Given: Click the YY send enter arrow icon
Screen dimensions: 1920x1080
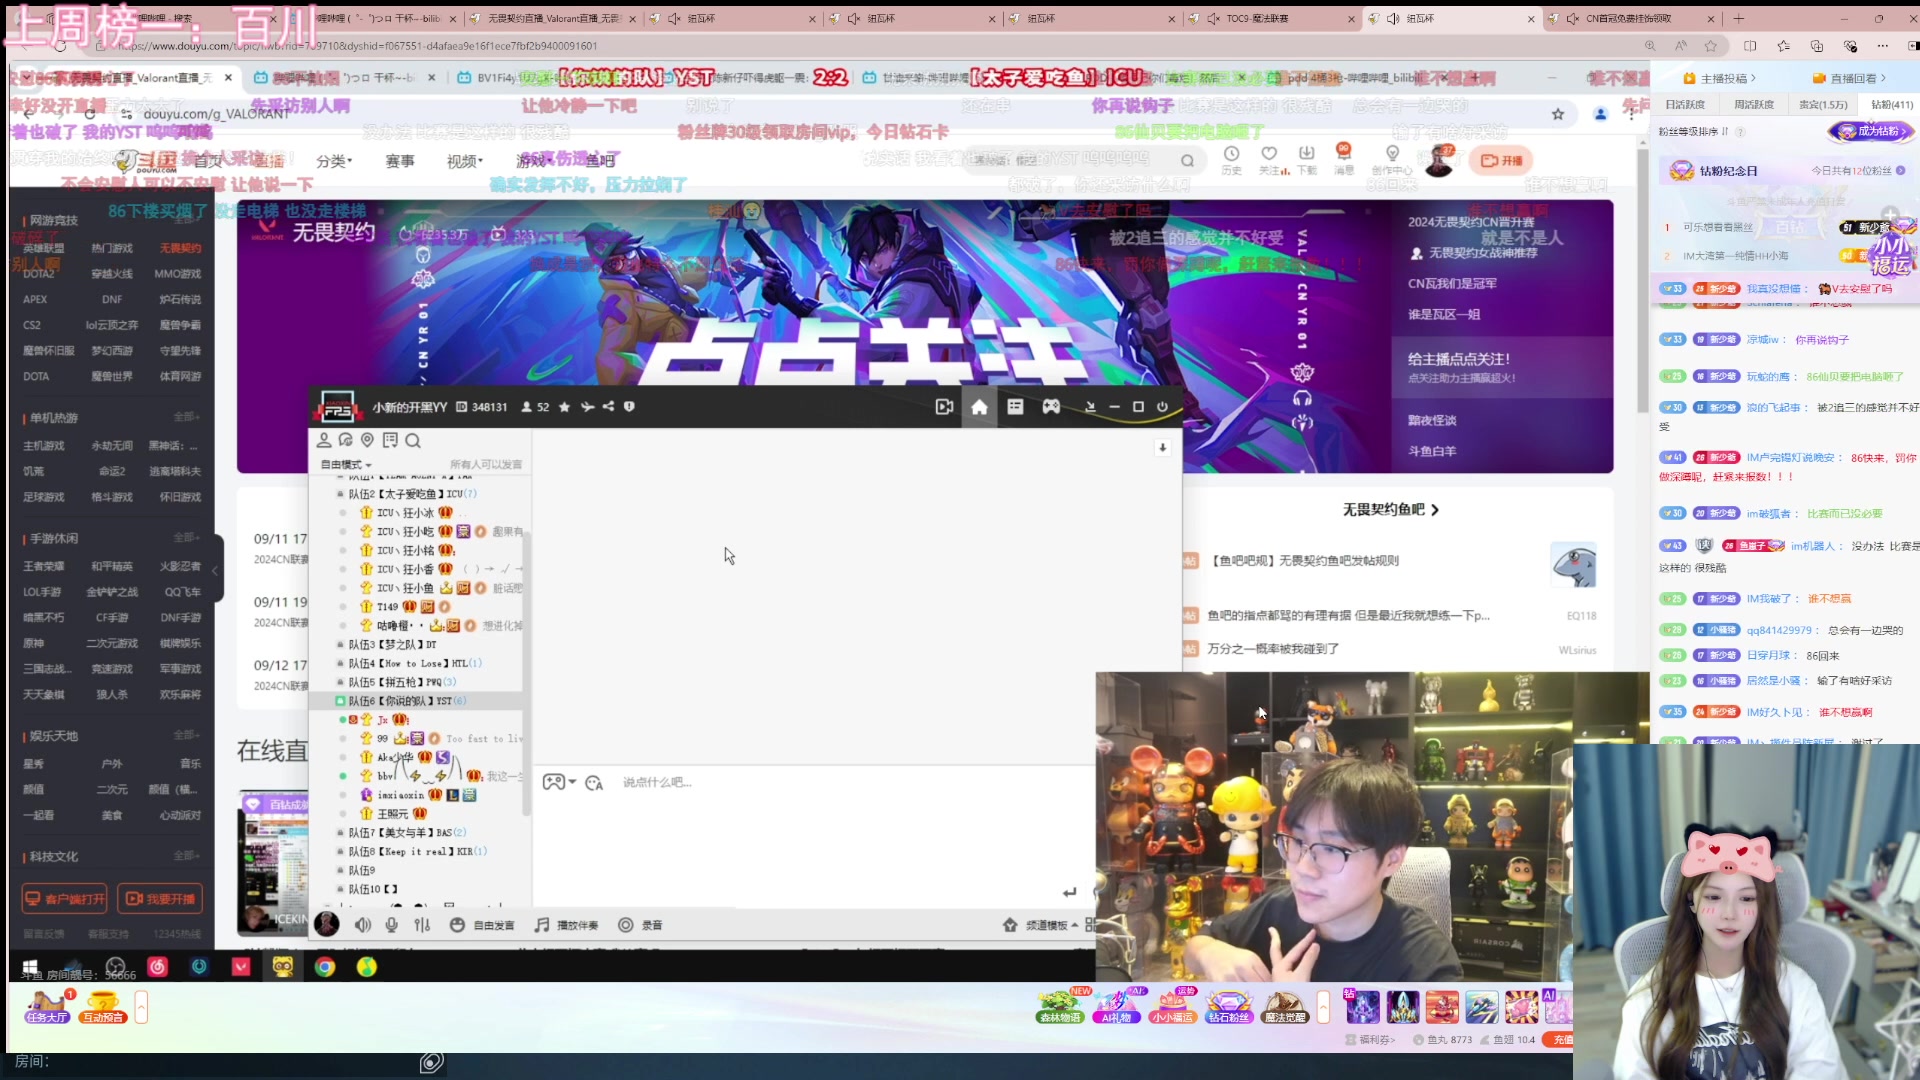Looking at the screenshot, I should pos(1070,891).
